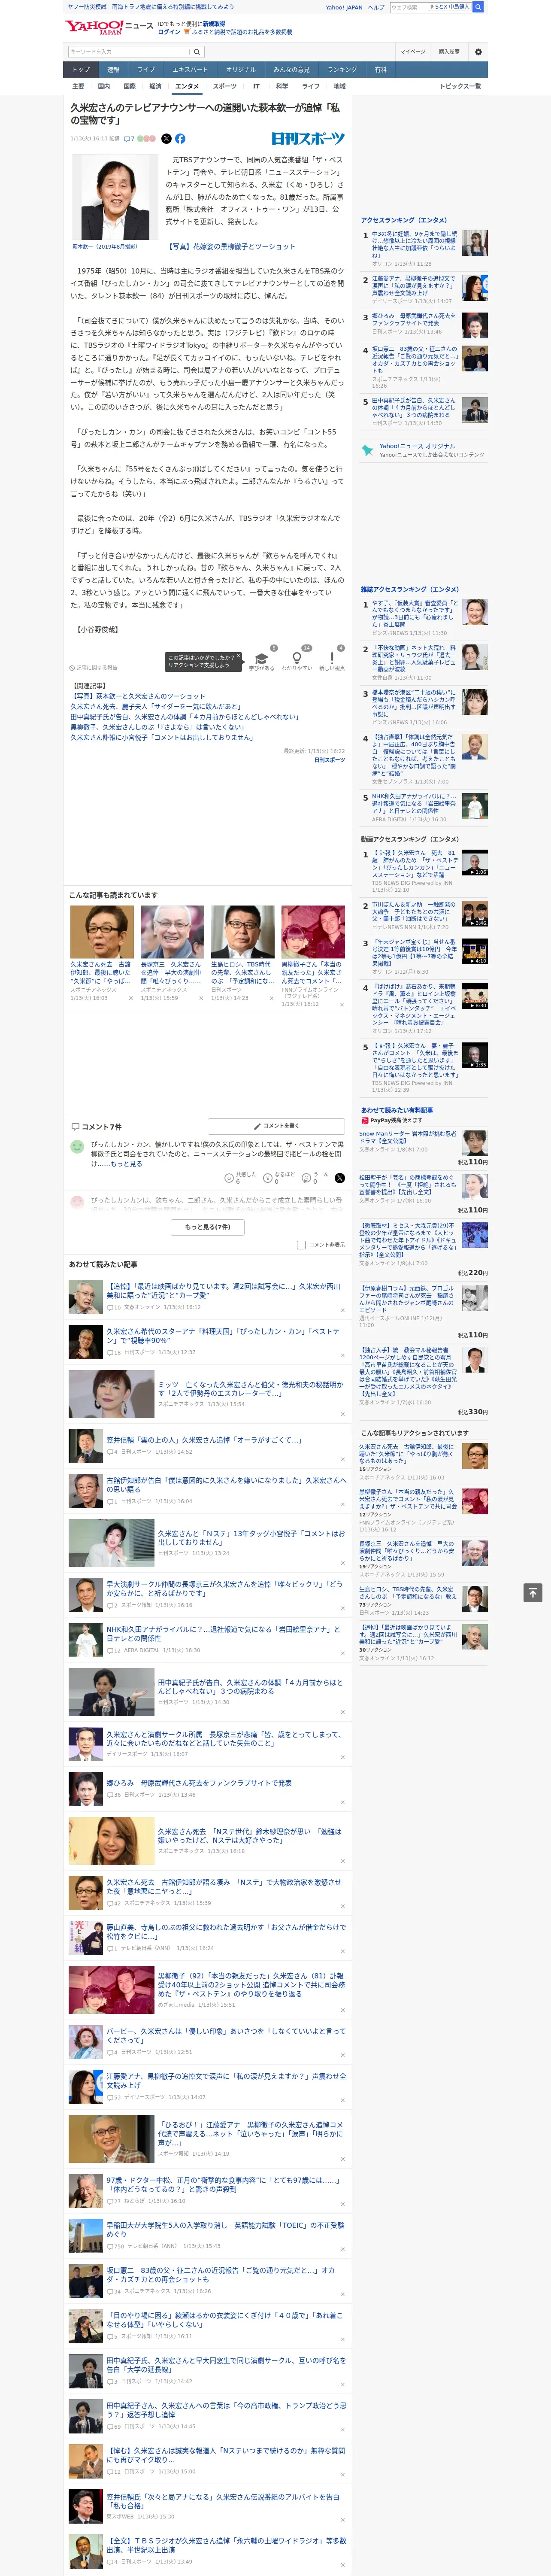Click the keyword search magnifier button

tap(197, 52)
